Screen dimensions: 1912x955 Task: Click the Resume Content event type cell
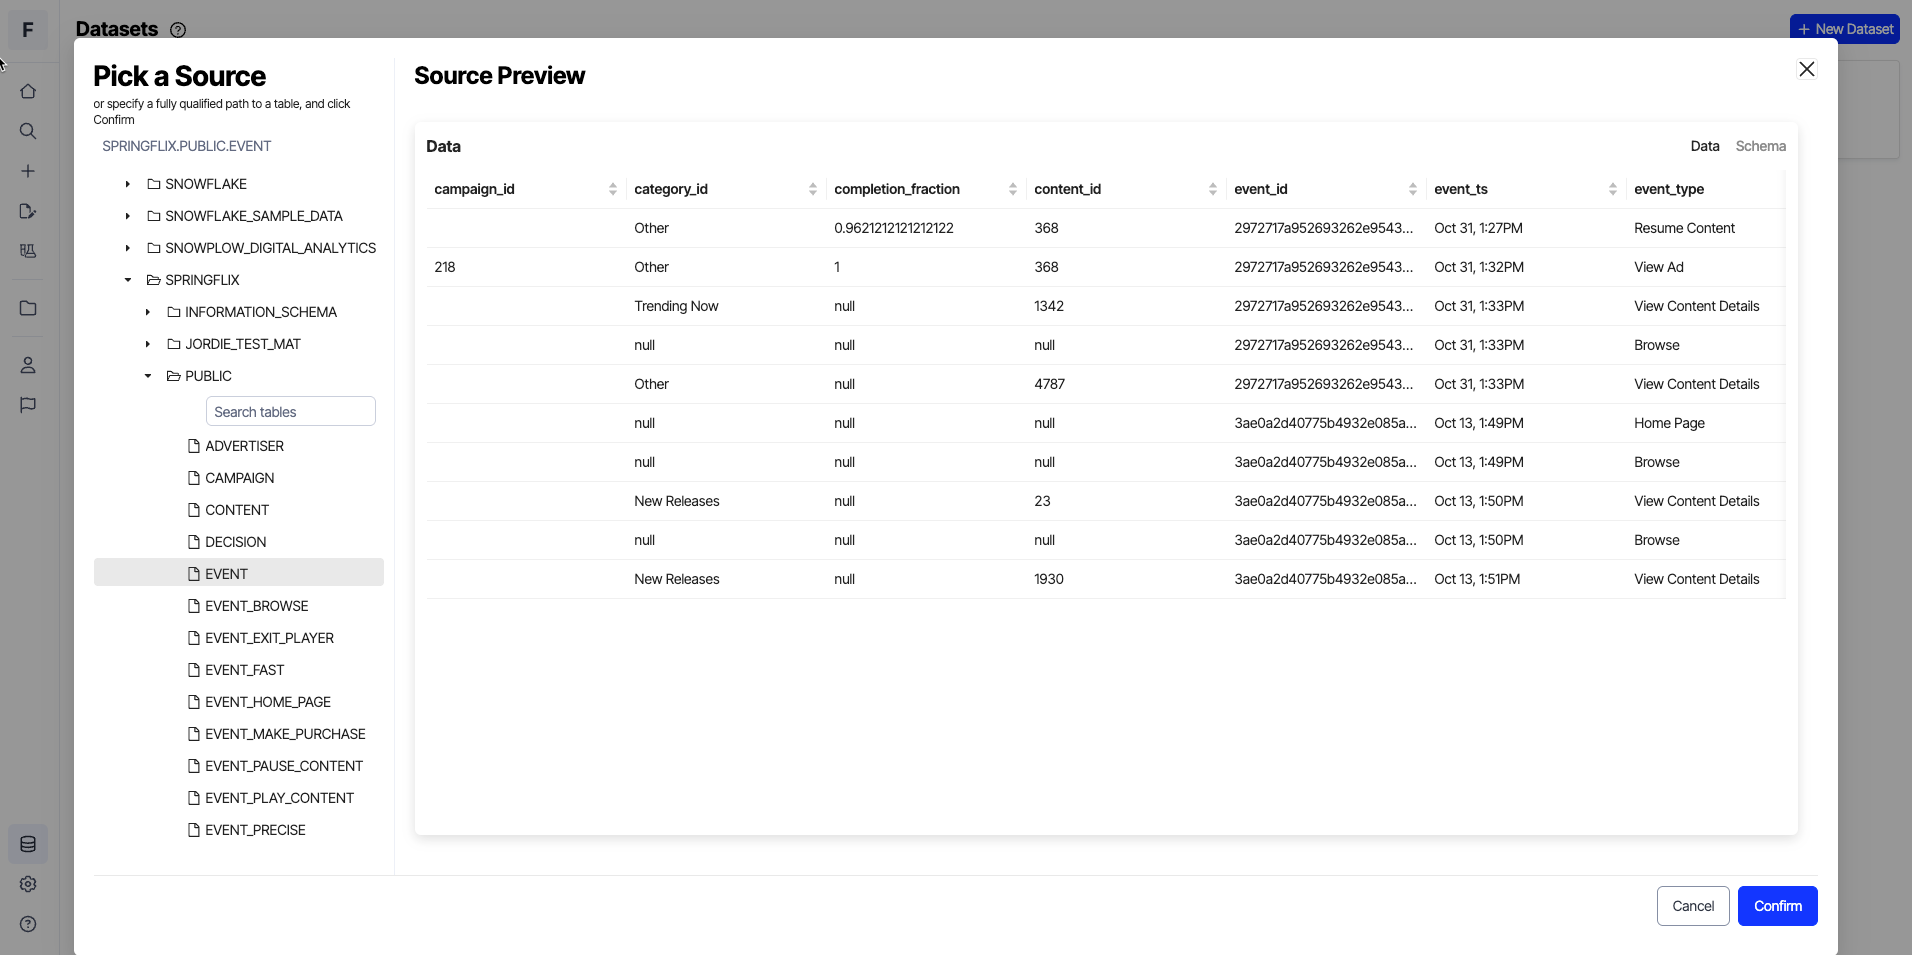pyautogui.click(x=1684, y=228)
